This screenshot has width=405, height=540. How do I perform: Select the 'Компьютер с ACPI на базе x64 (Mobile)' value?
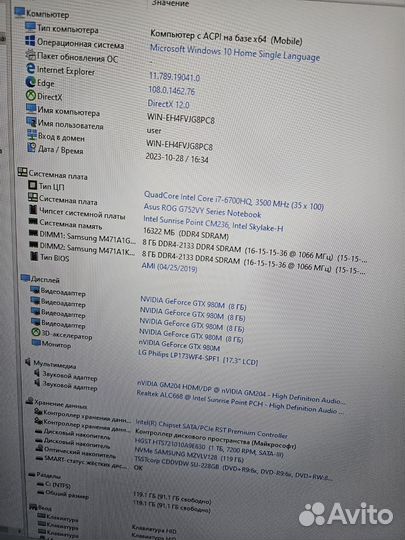click(227, 37)
